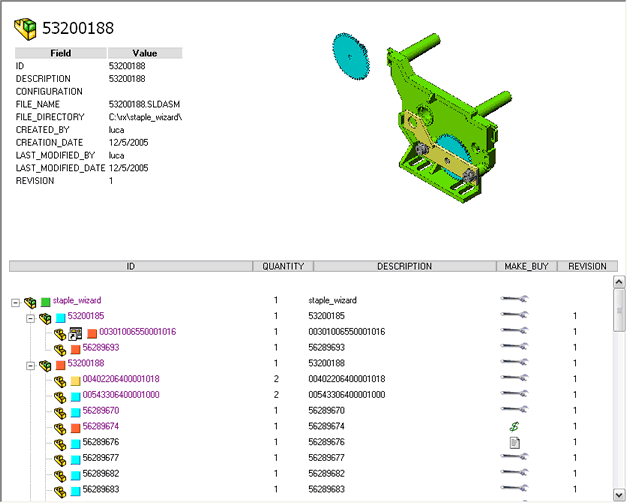Click the make wrench icon for staple_wizard
Viewport: 627px width, 503px height.
[514, 299]
